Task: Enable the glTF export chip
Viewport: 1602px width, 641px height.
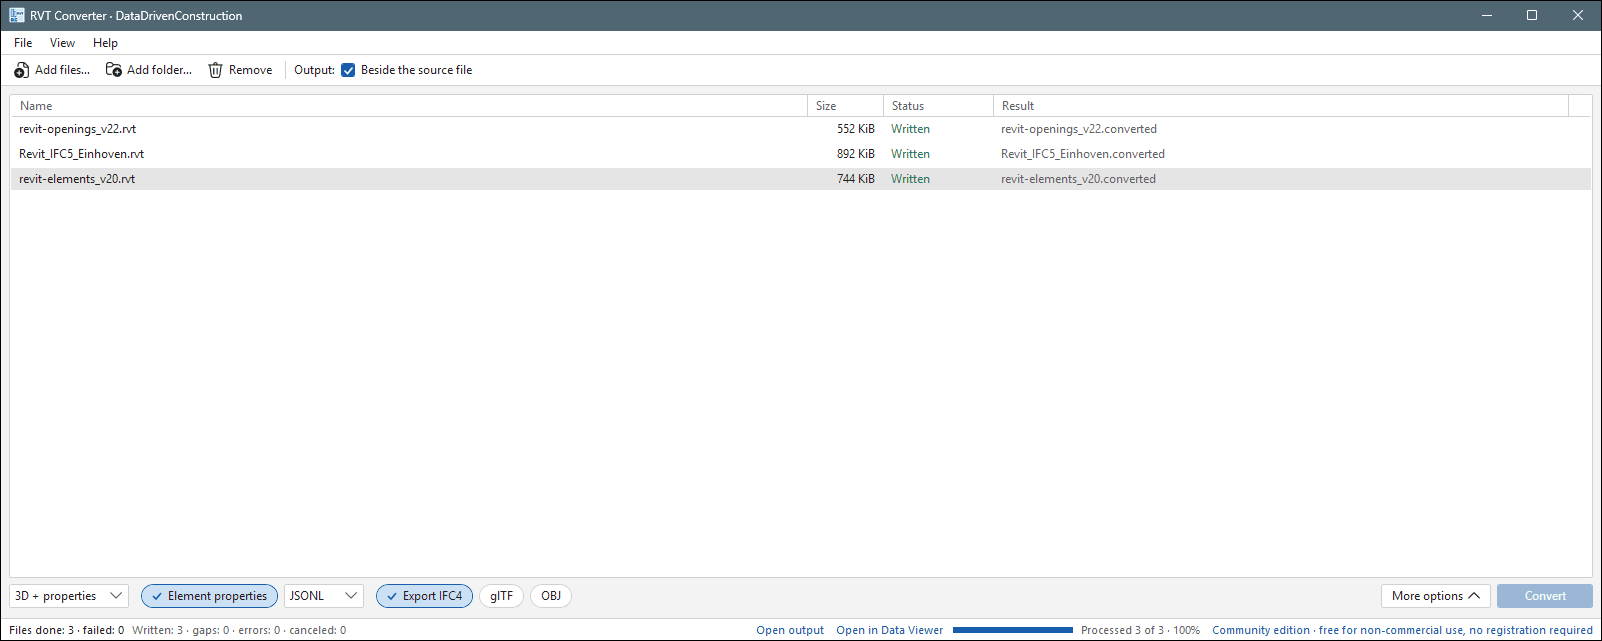Action: (x=501, y=596)
